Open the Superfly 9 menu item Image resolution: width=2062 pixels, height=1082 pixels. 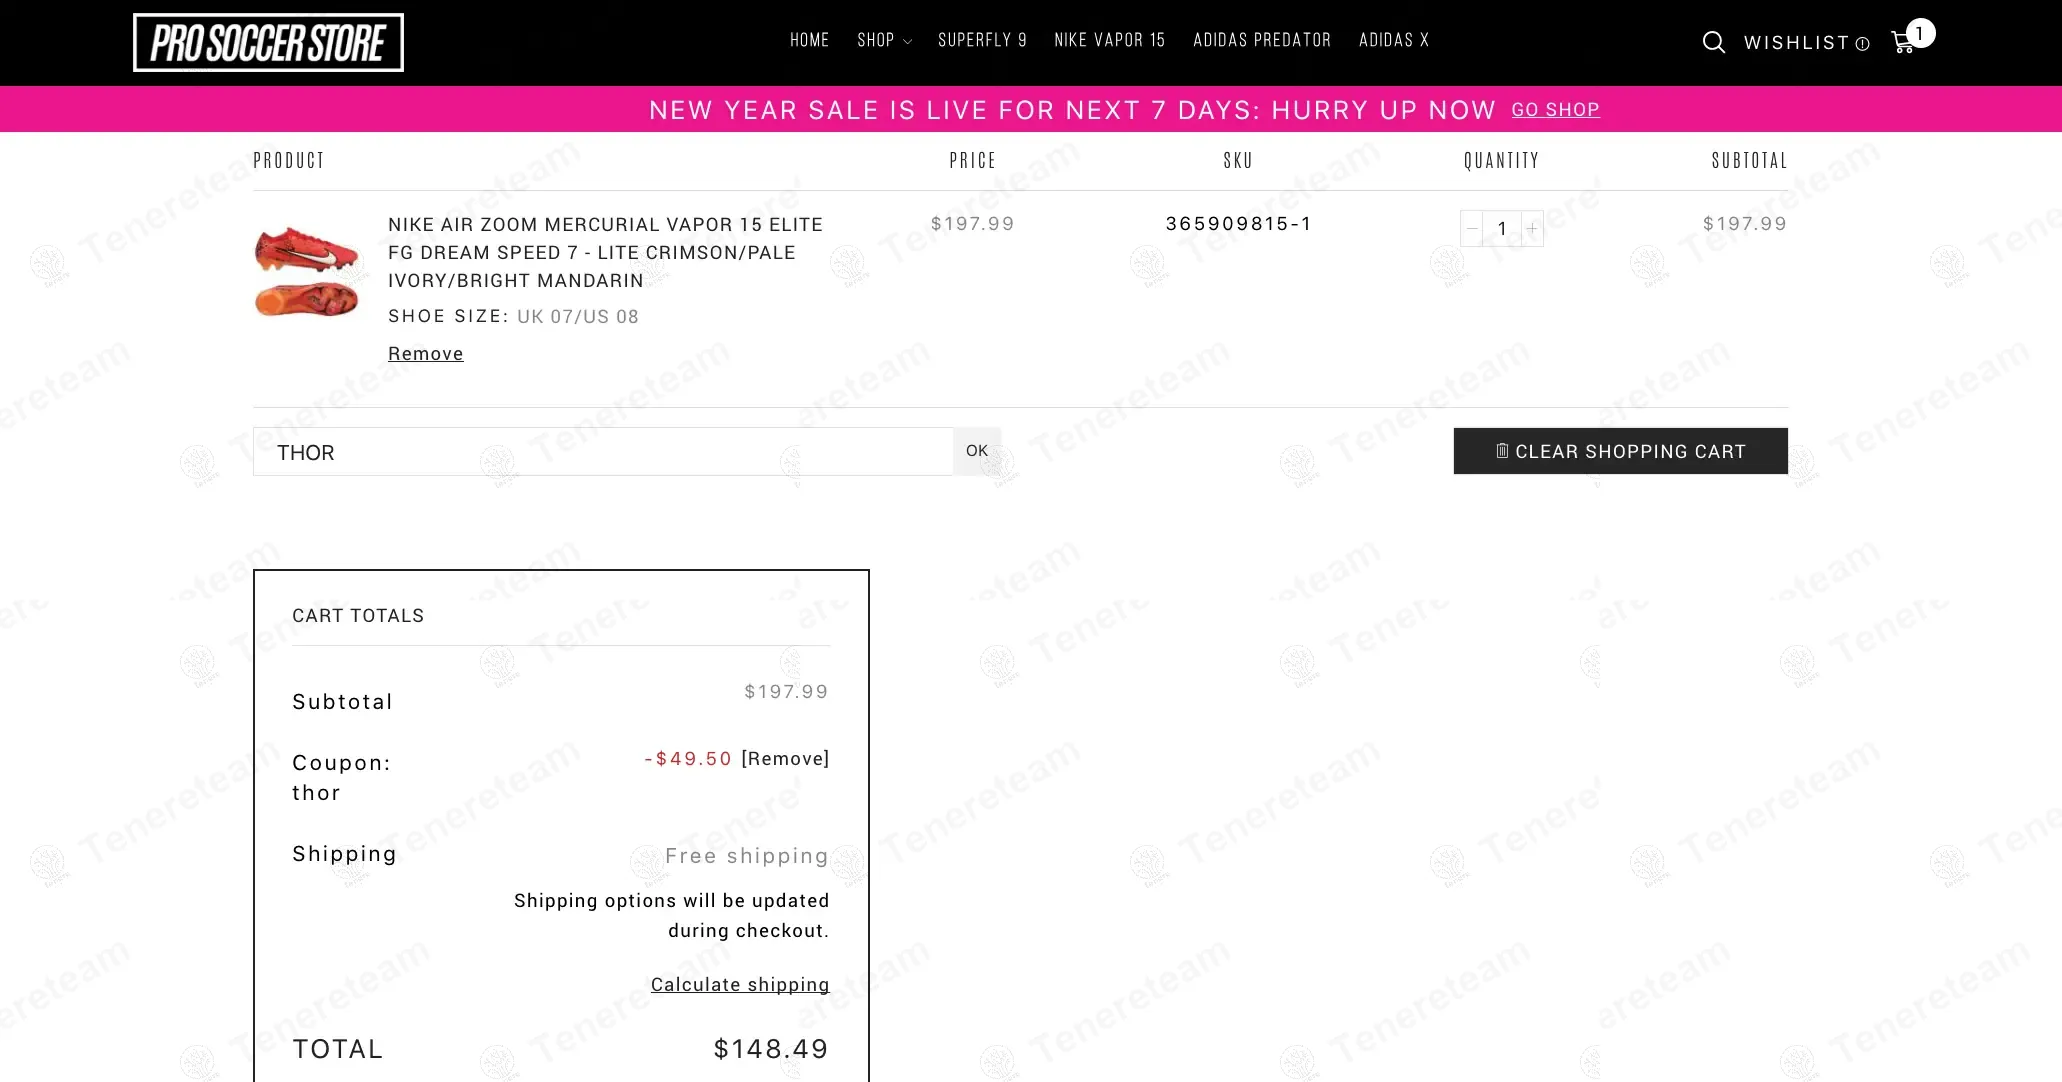click(982, 40)
